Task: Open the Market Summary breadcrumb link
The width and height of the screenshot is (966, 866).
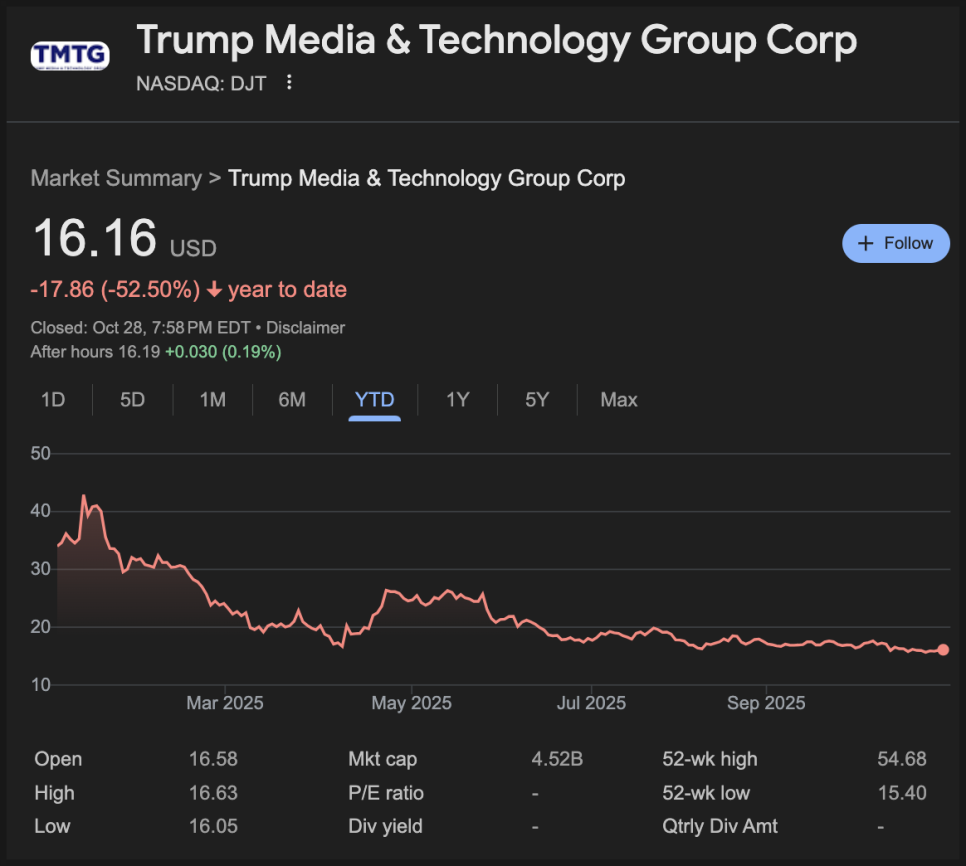Action: (116, 179)
